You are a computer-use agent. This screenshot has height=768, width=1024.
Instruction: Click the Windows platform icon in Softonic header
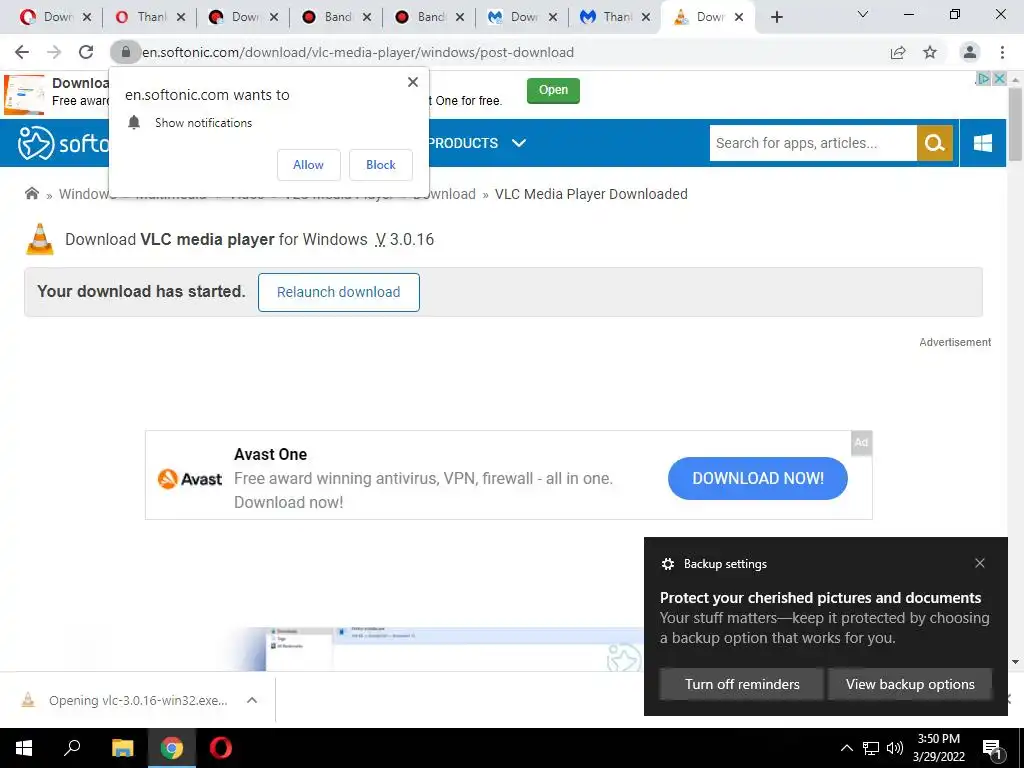(x=983, y=143)
